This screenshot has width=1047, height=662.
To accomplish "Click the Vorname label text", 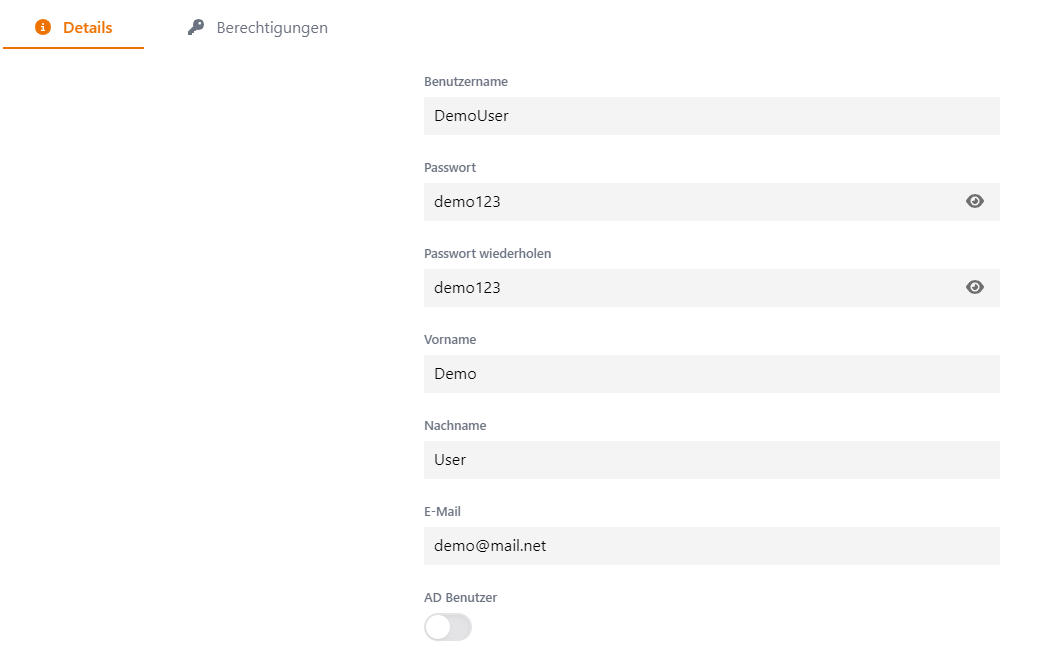I will click(450, 339).
